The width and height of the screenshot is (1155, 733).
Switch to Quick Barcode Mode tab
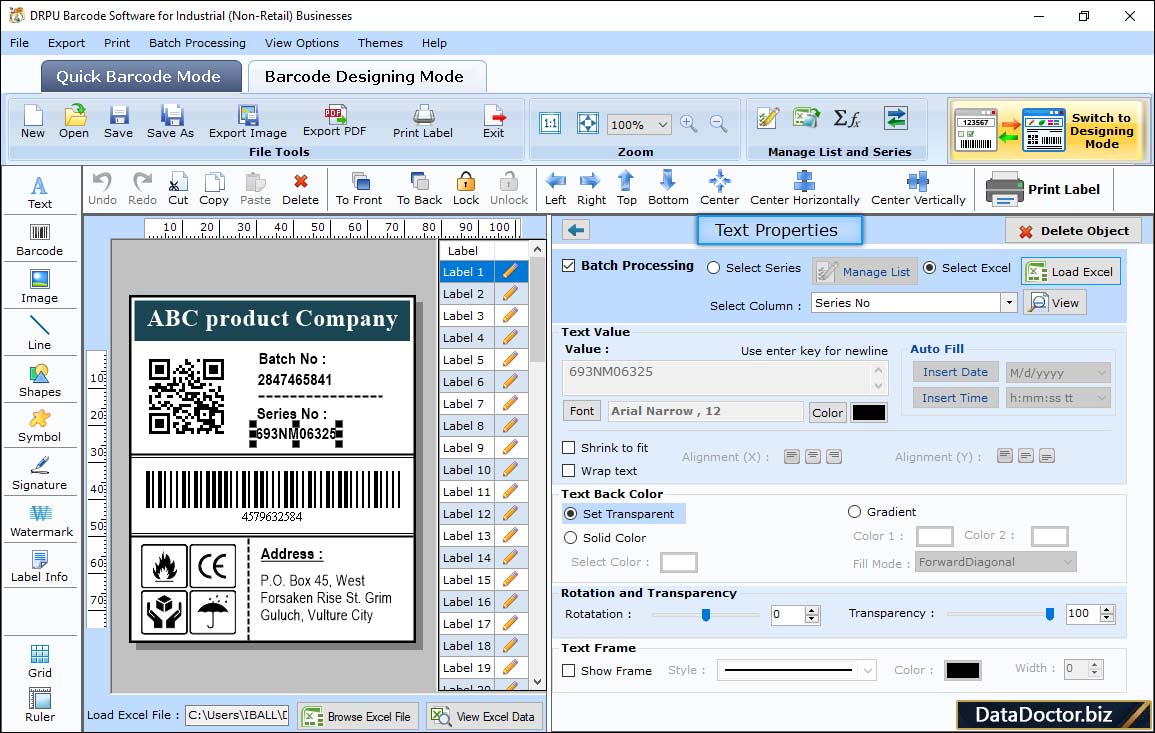click(x=141, y=77)
